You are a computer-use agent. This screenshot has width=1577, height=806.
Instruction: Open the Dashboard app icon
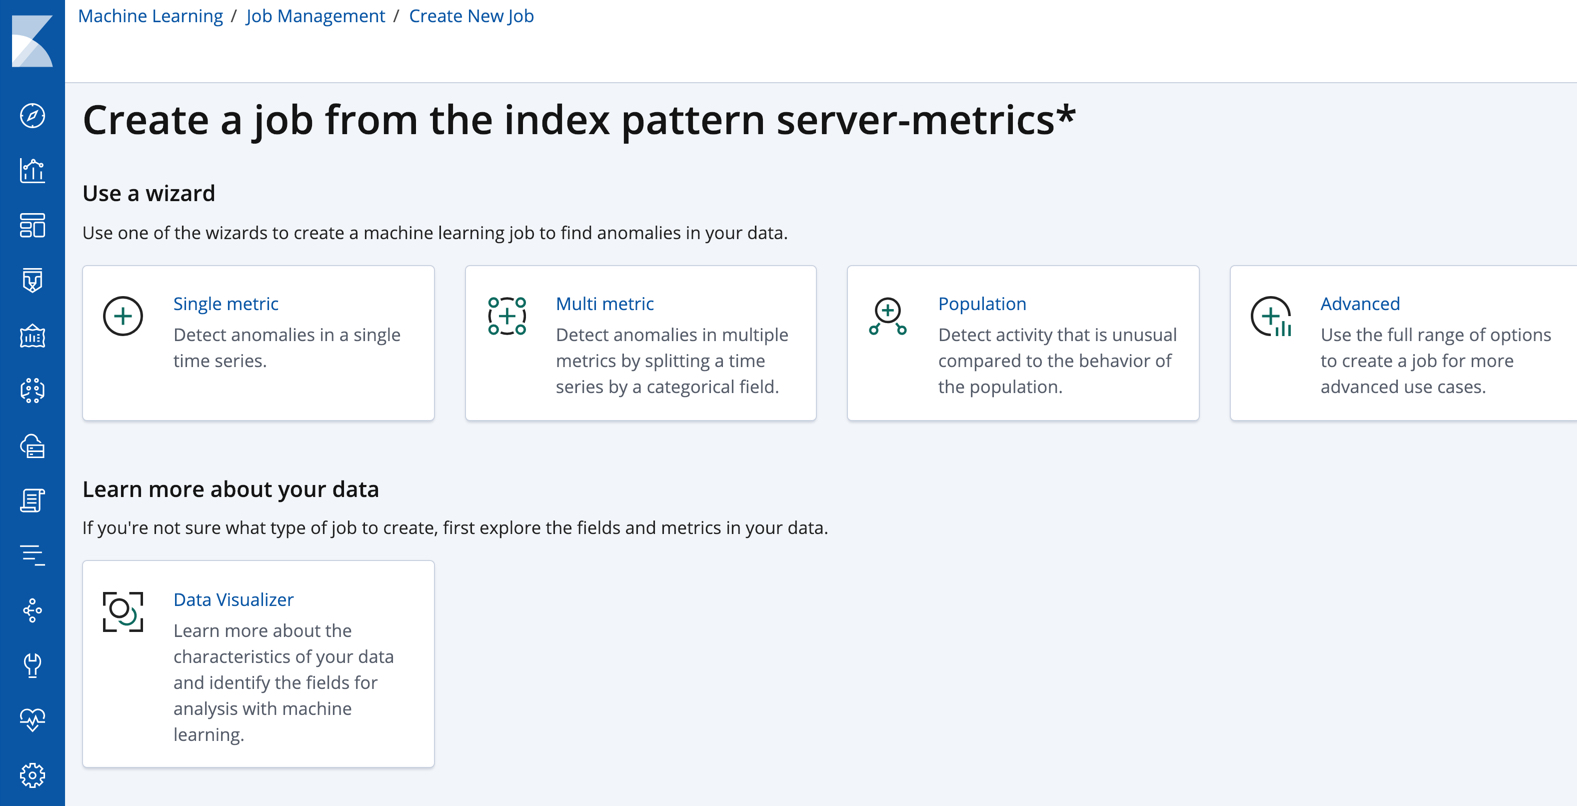33,225
